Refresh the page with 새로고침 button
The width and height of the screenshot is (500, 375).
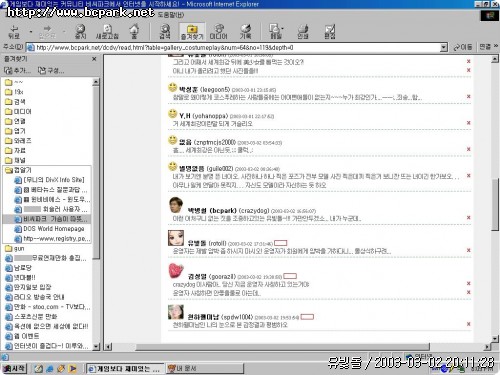point(107,32)
